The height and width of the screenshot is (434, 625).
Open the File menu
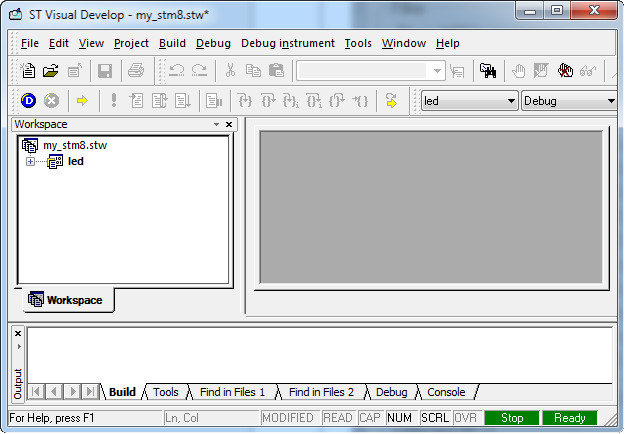[30, 43]
